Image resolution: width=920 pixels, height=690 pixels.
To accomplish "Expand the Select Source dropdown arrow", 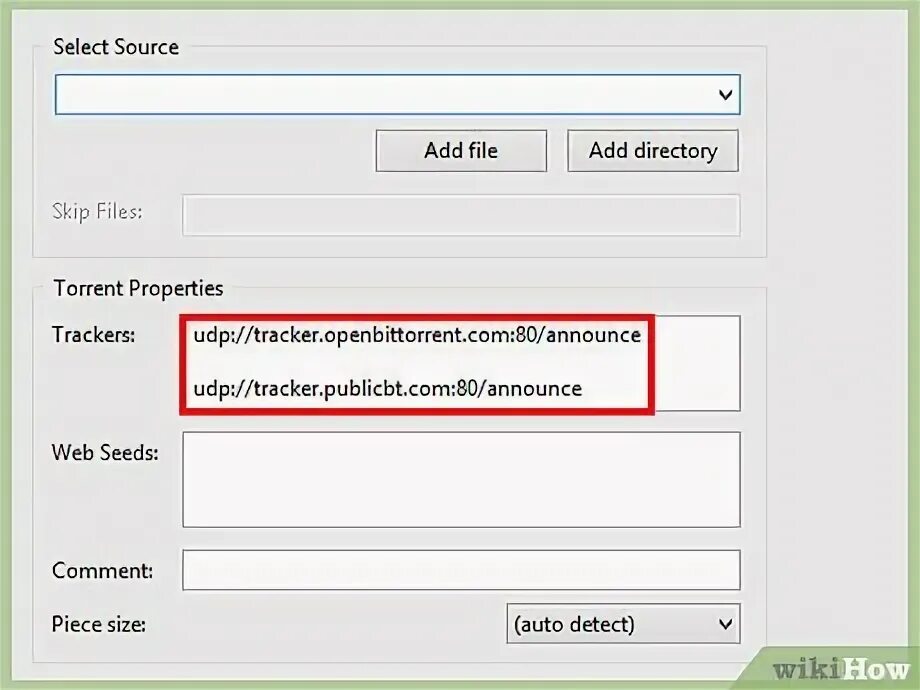I will tap(725, 94).
